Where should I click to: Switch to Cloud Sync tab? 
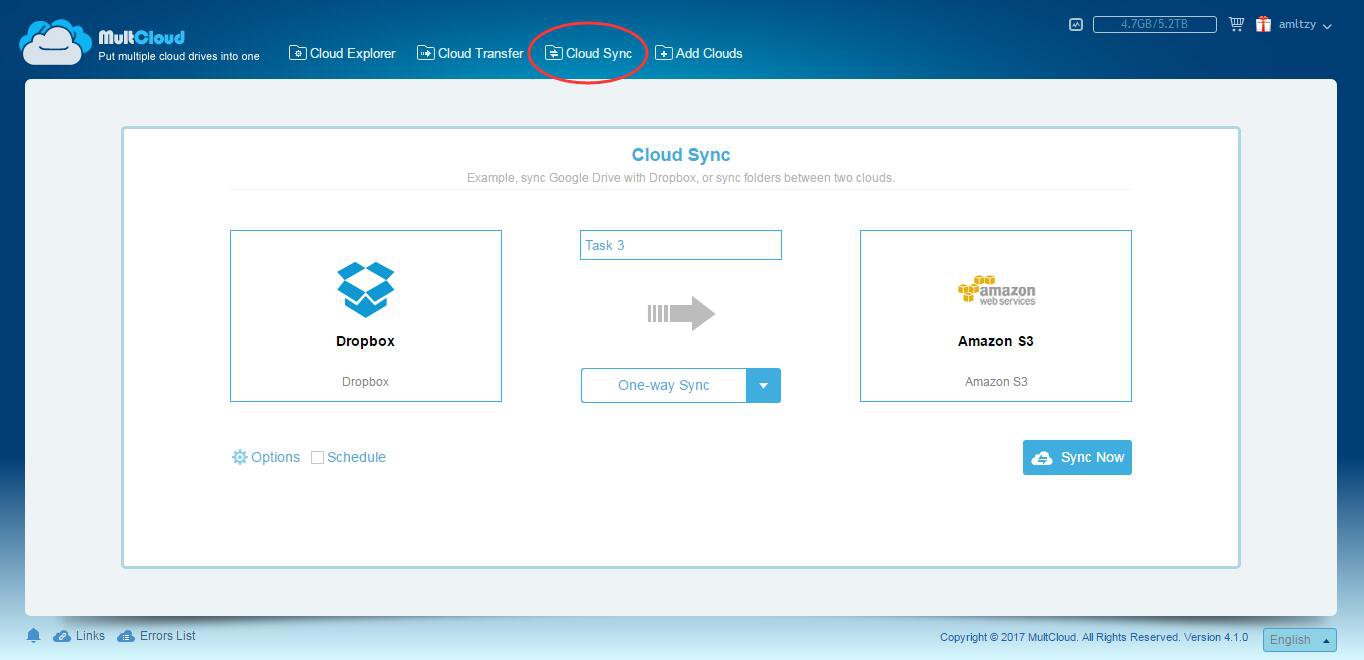tap(588, 53)
